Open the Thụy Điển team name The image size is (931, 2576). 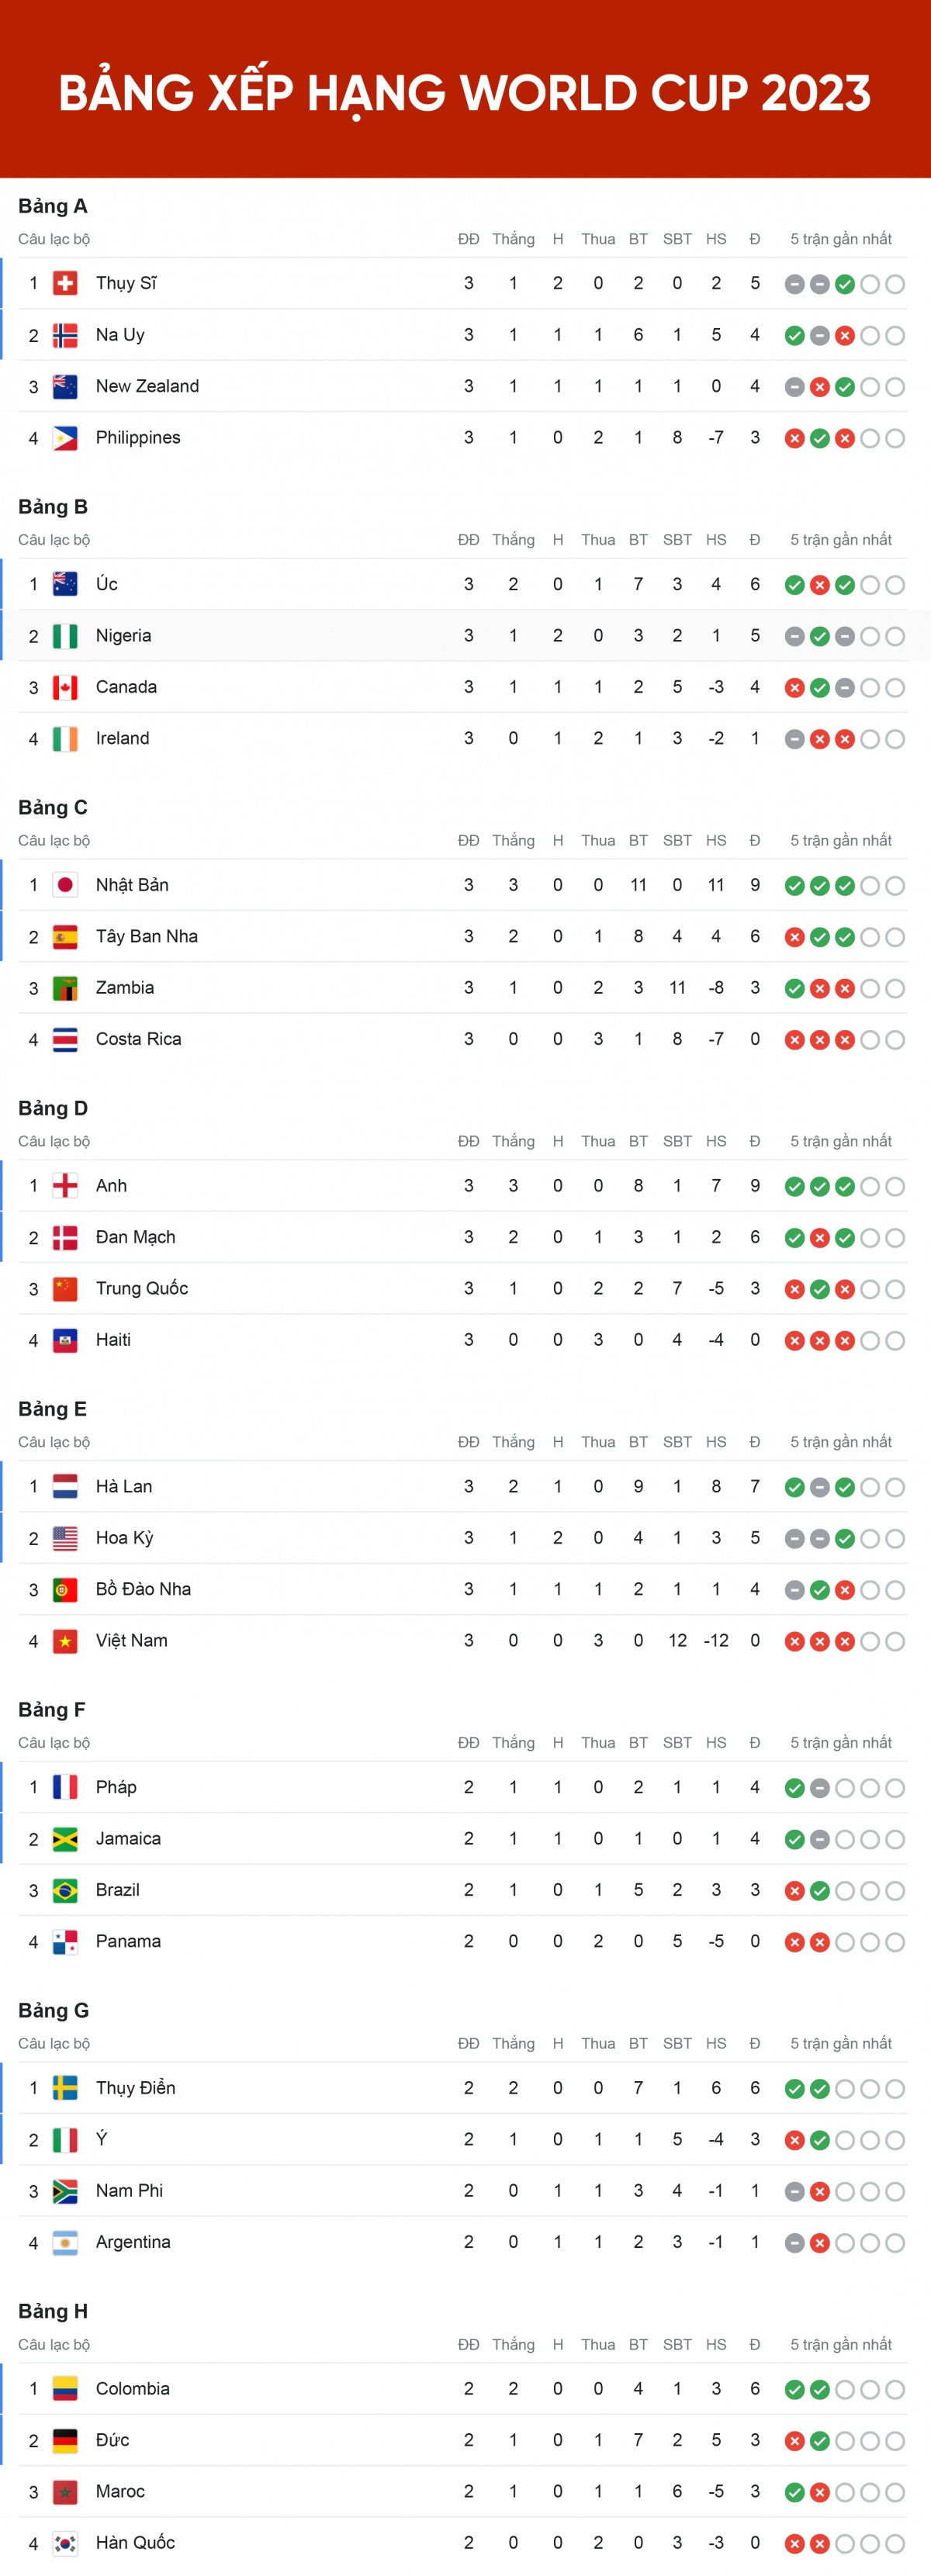136,2088
